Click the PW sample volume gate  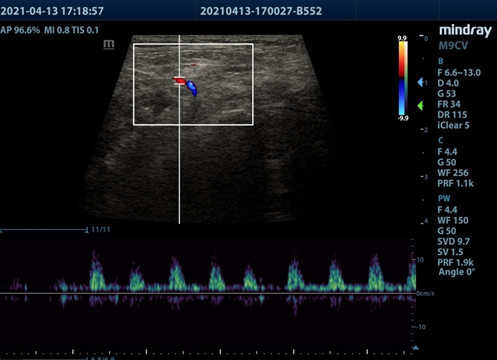click(x=179, y=81)
